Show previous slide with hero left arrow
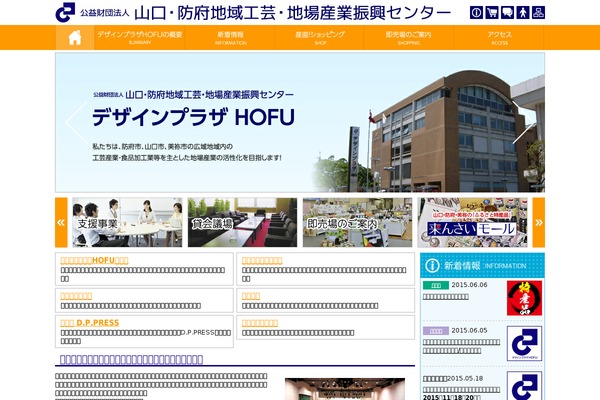This screenshot has width=600, height=400. coord(76,122)
